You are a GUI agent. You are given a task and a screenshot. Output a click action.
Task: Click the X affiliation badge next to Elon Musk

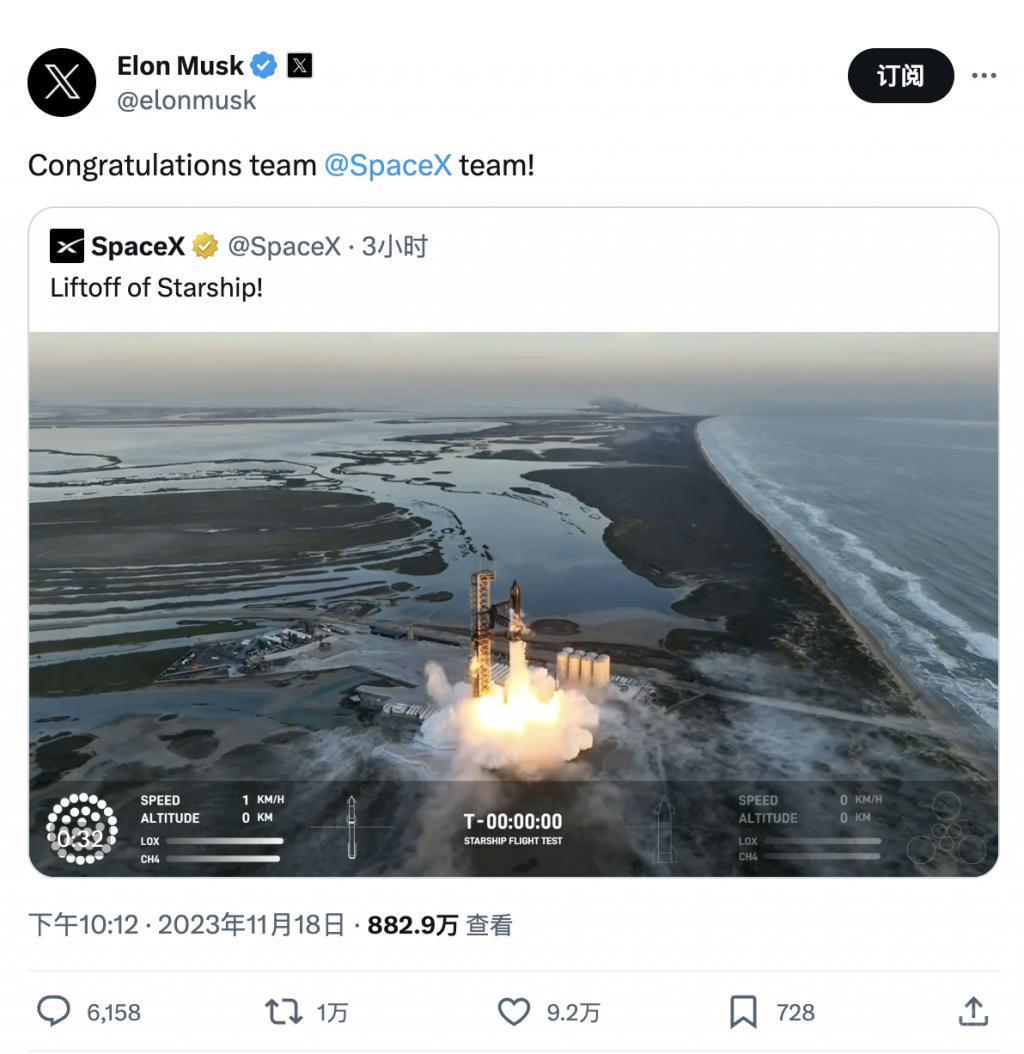297,64
